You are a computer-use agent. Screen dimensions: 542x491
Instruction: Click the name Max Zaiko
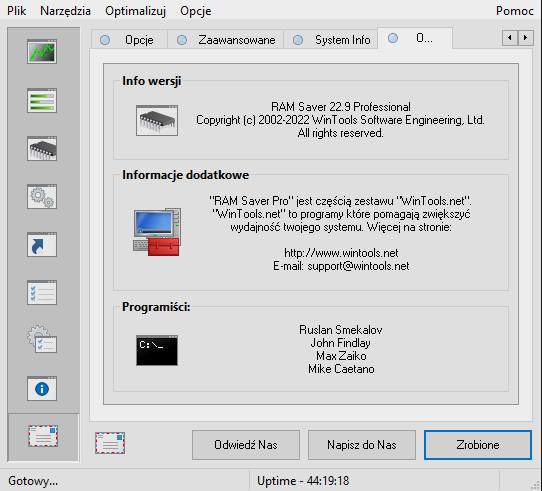coord(341,356)
